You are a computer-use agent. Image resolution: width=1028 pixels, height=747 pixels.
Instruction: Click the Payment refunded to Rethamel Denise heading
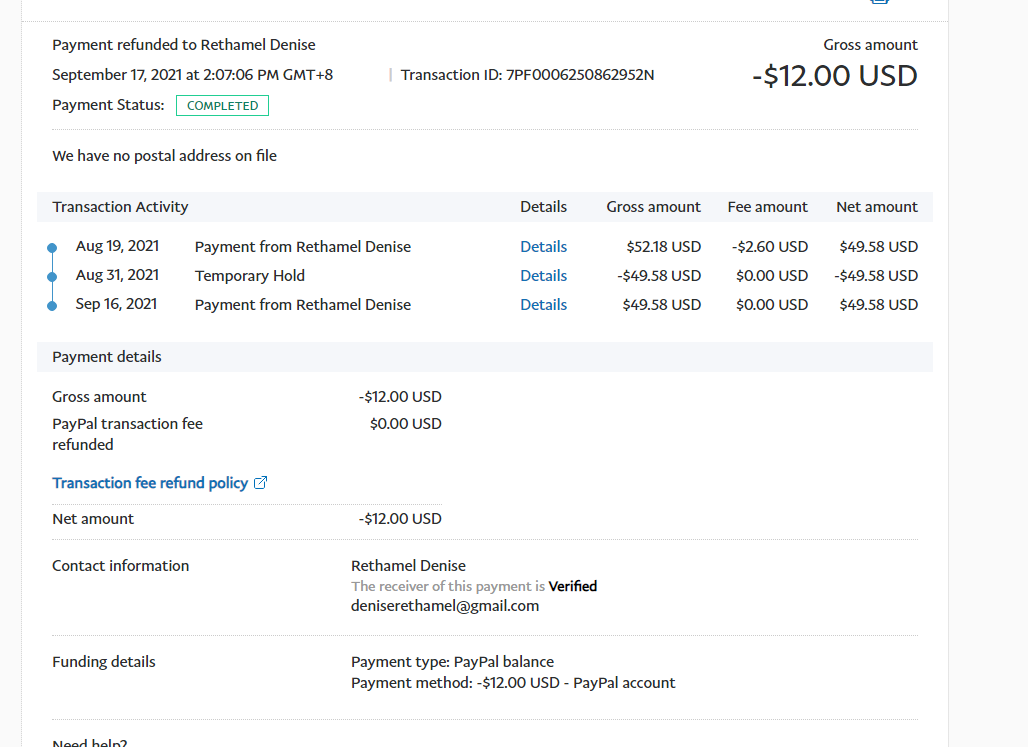click(x=184, y=45)
